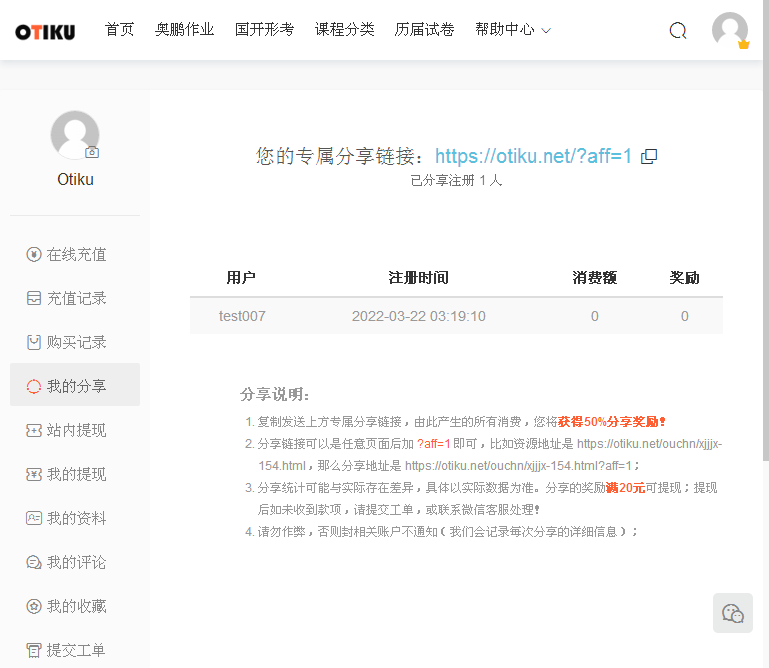Click the Otiku username under the avatar
This screenshot has width=769, height=668.
coord(75,180)
